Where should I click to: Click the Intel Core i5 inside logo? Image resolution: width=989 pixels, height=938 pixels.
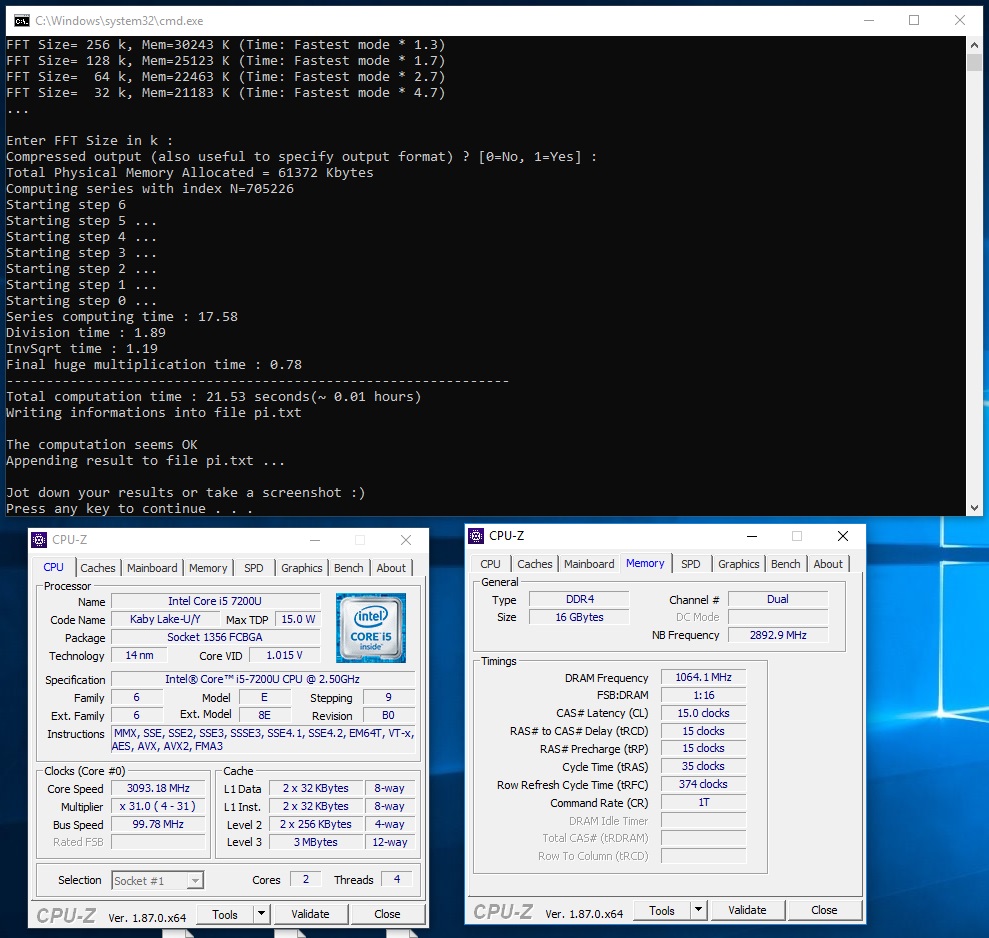tap(371, 628)
